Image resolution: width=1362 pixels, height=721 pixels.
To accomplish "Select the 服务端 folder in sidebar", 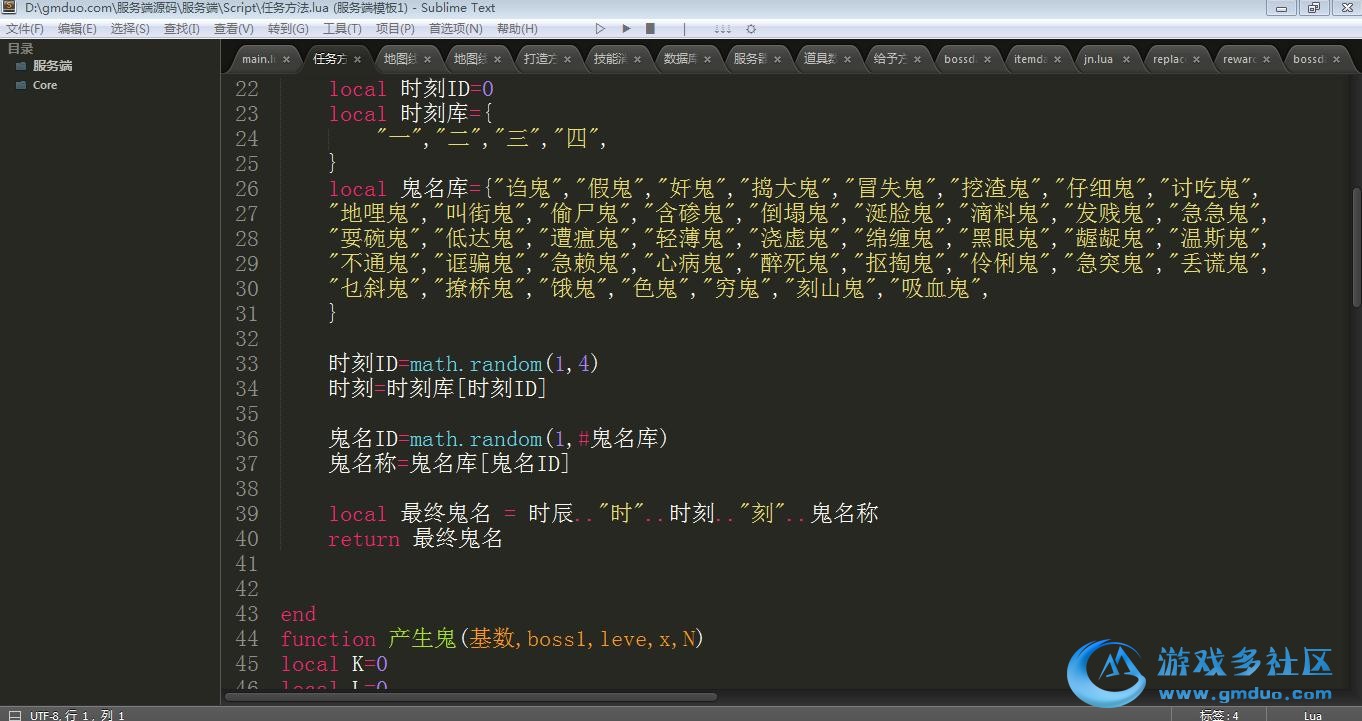I will 52,66.
